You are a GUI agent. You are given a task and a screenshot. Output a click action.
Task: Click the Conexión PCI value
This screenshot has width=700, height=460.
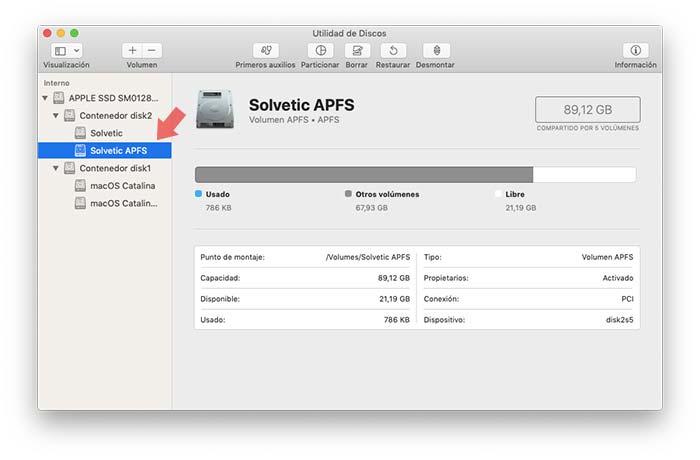point(628,299)
